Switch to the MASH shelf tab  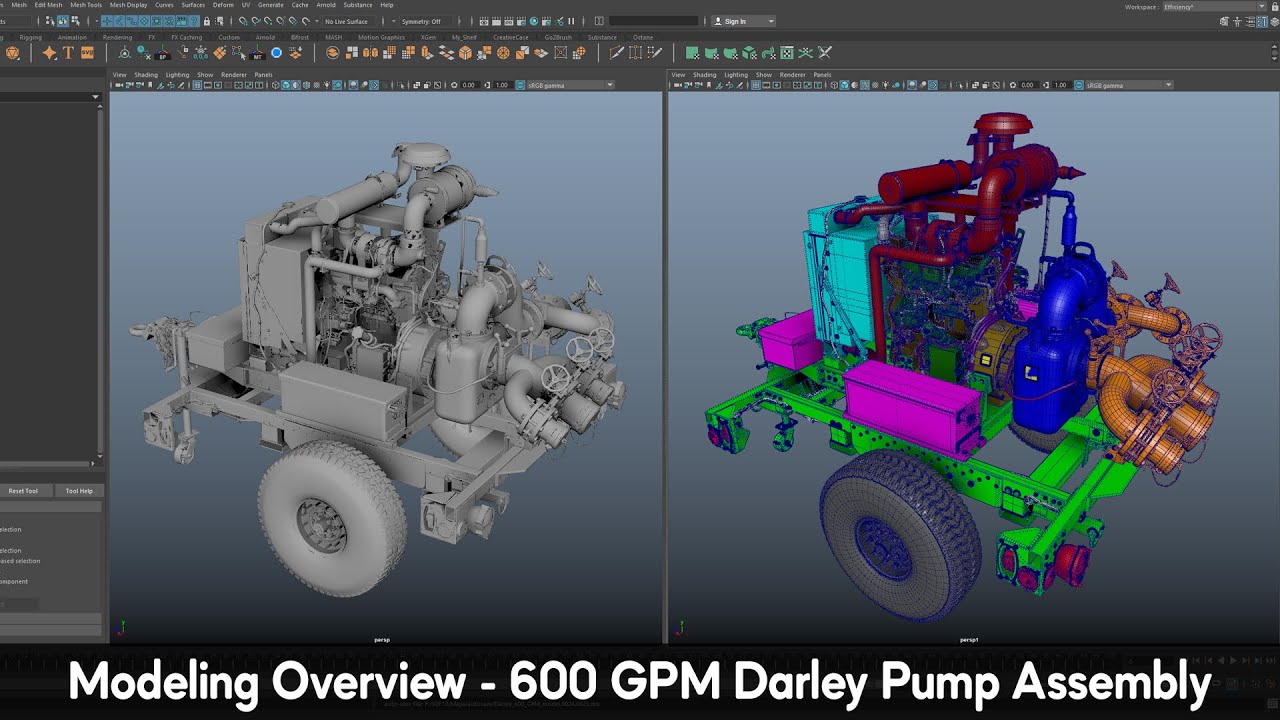(x=333, y=37)
